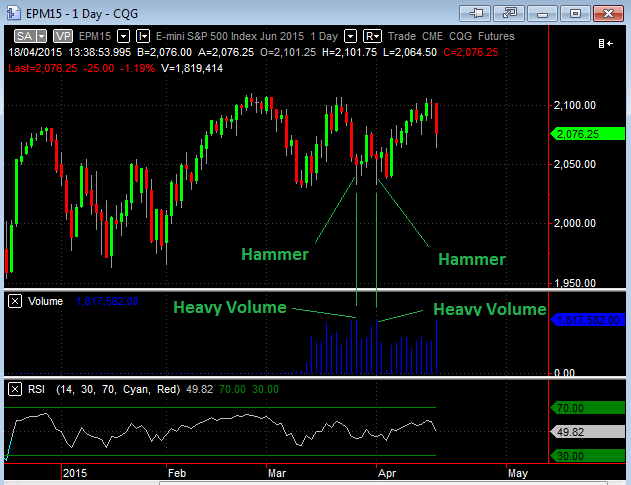The height and width of the screenshot is (485, 631).
Task: Minimize the EPM15 chart window
Action: click(x=542, y=13)
